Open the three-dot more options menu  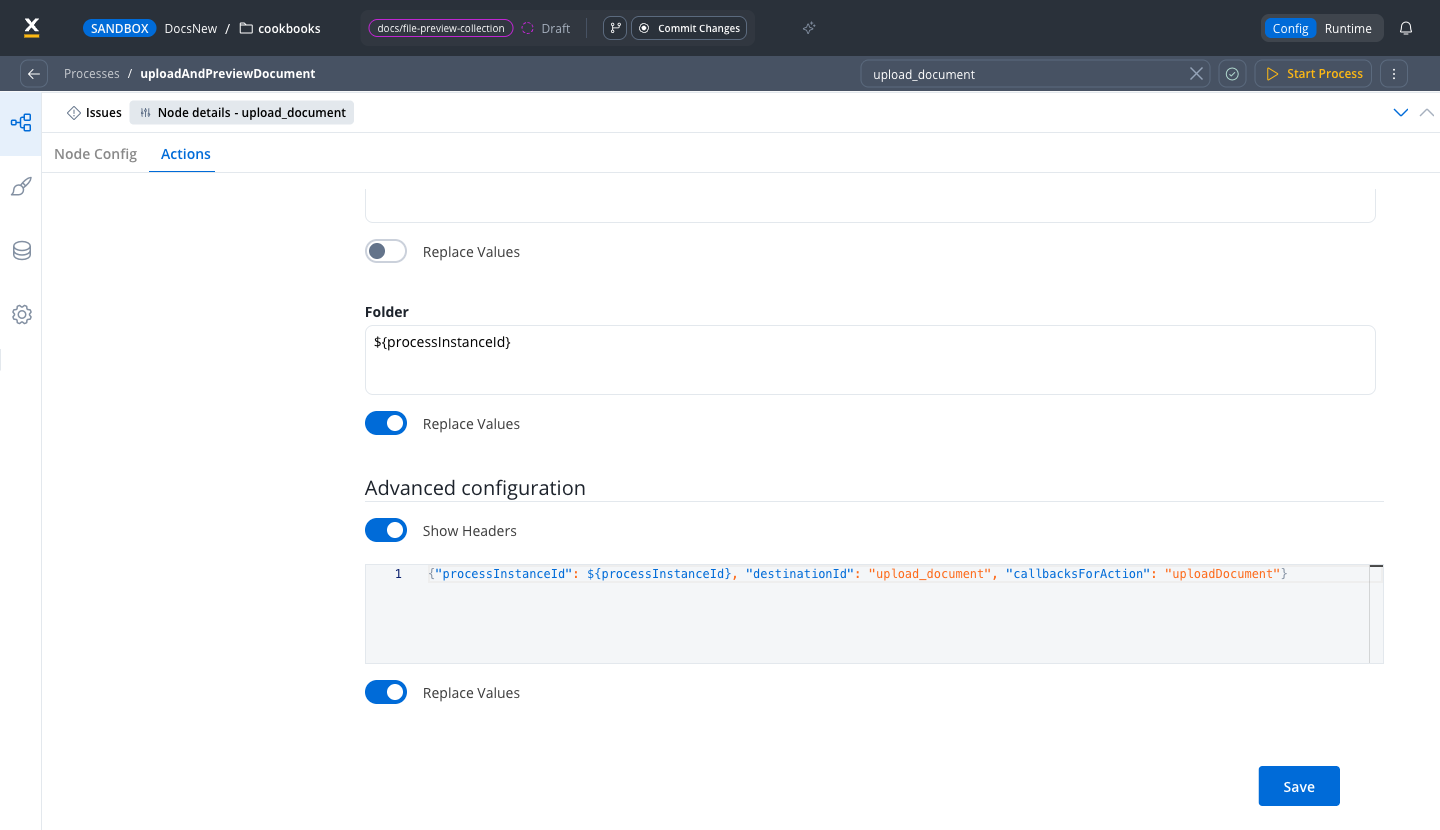pos(1394,74)
